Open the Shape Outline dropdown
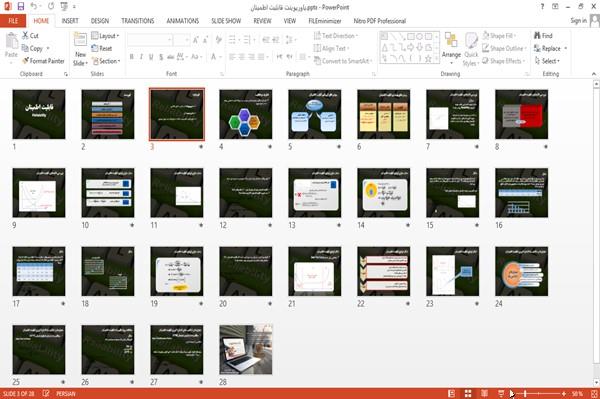This screenshot has width=600, height=399. point(504,48)
